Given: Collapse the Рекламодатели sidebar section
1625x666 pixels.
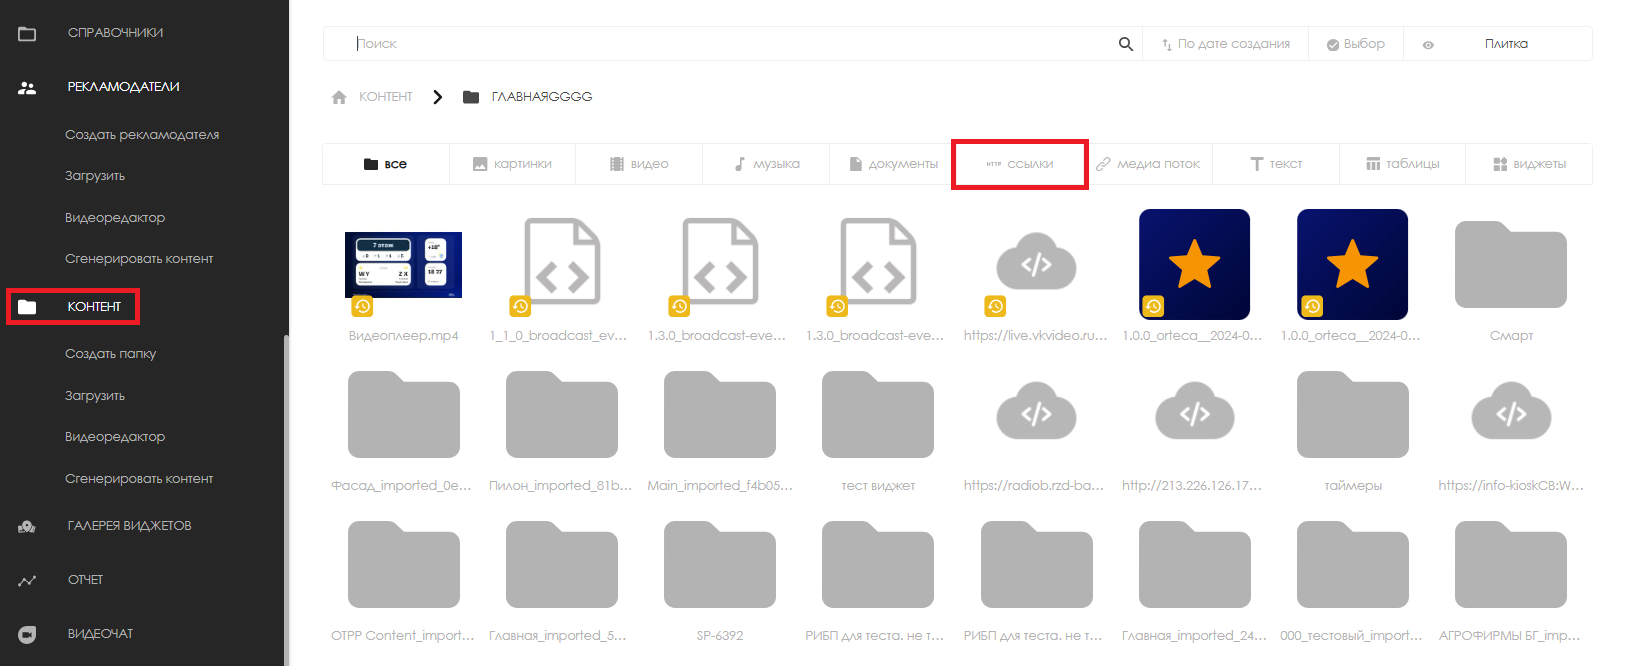Looking at the screenshot, I should 123,87.
